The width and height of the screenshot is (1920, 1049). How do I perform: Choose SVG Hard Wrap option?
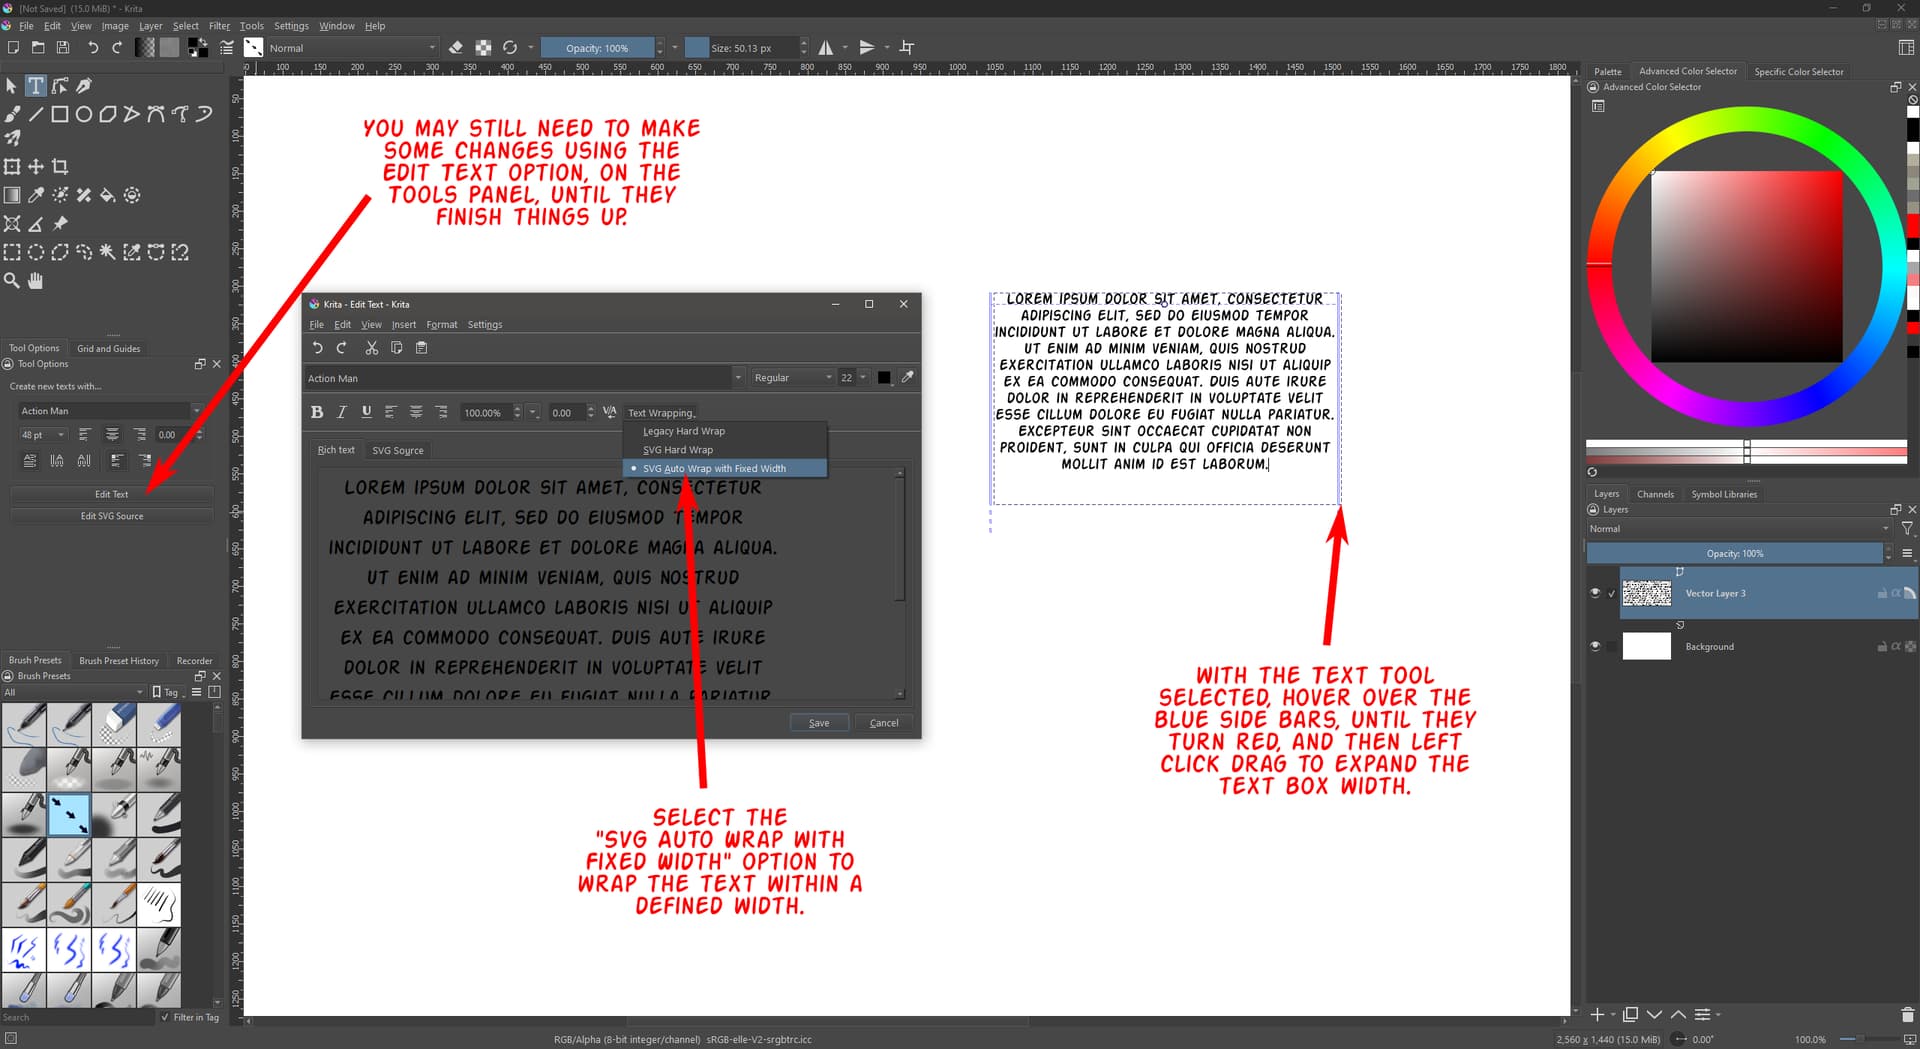tap(725, 450)
